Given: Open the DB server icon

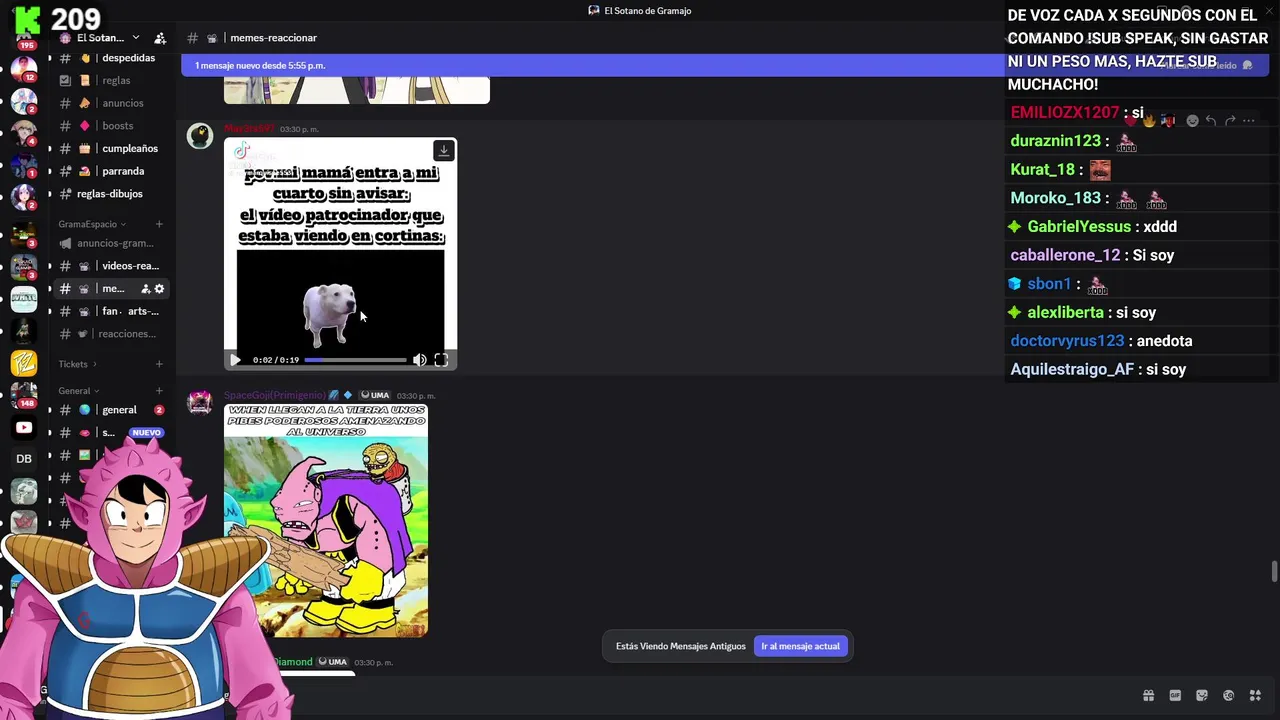Looking at the screenshot, I should (x=24, y=459).
